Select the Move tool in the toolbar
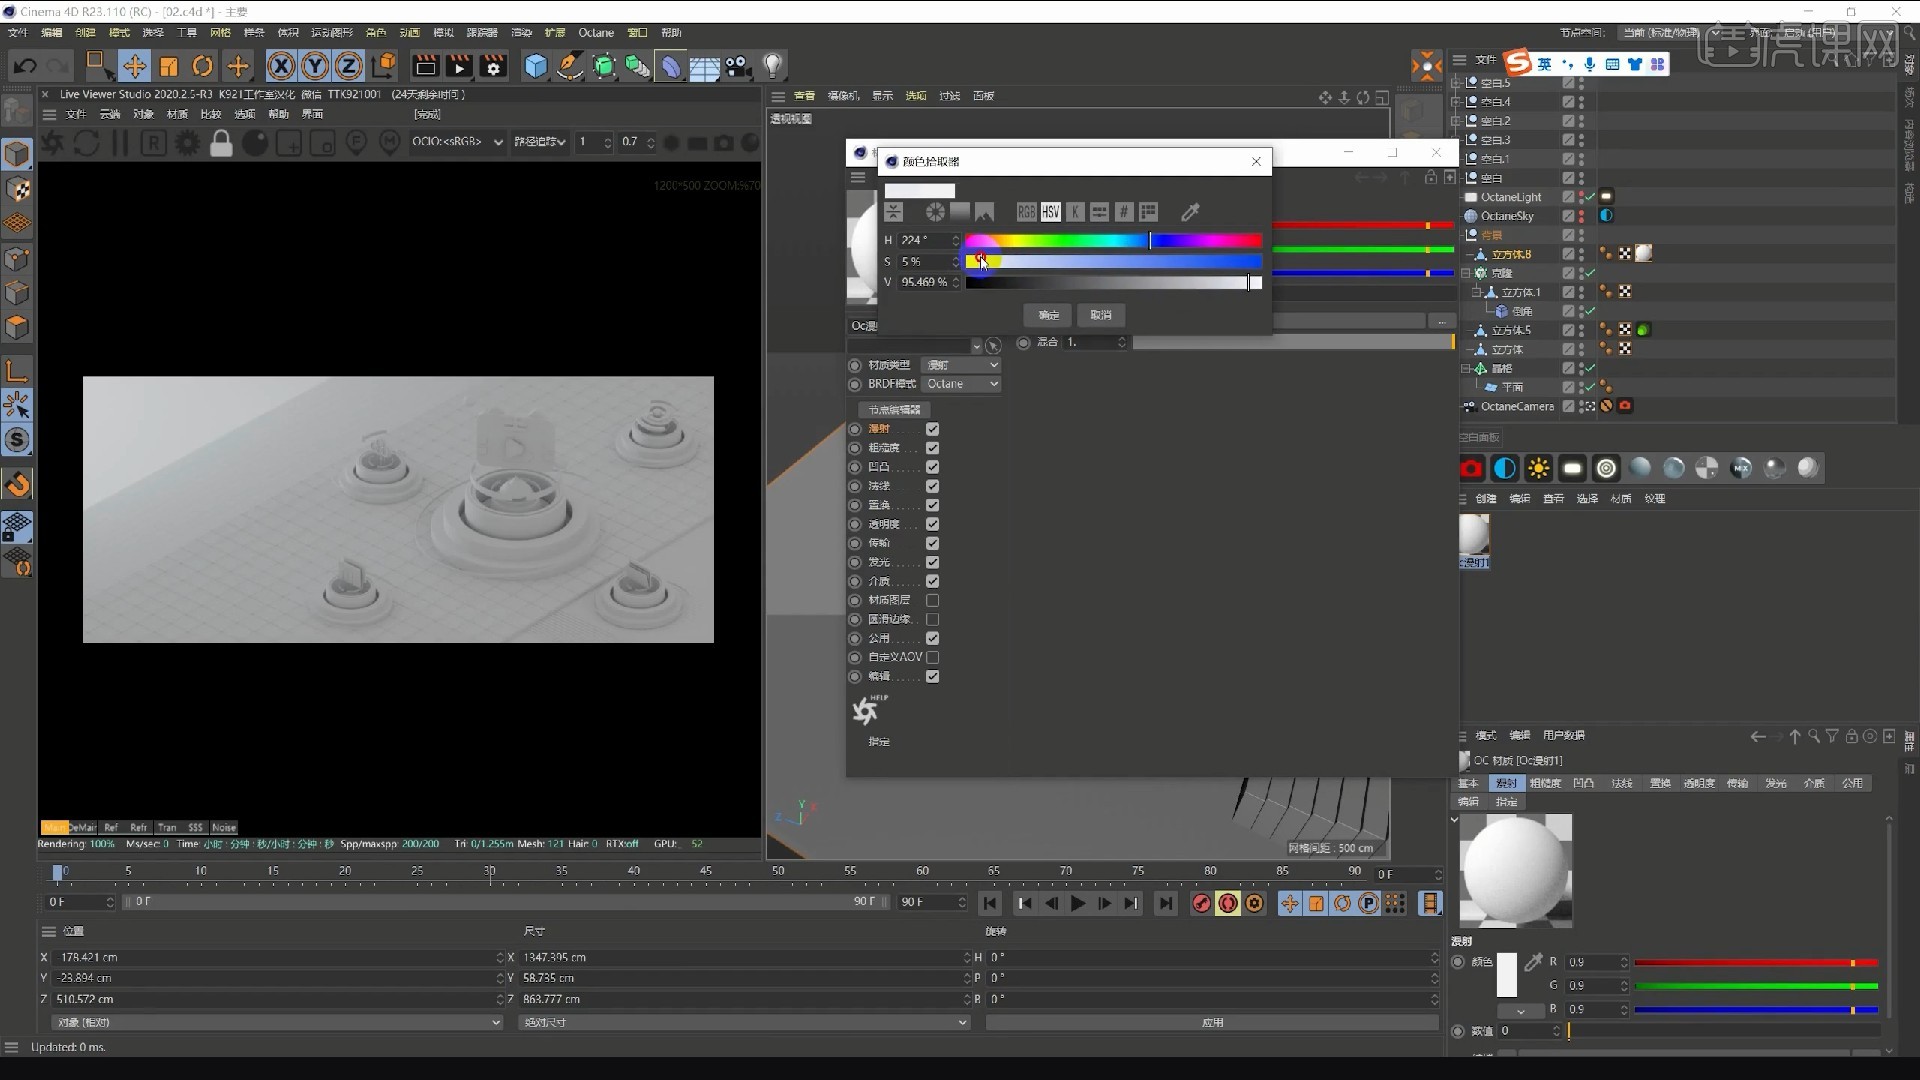The height and width of the screenshot is (1080, 1920). coord(135,65)
